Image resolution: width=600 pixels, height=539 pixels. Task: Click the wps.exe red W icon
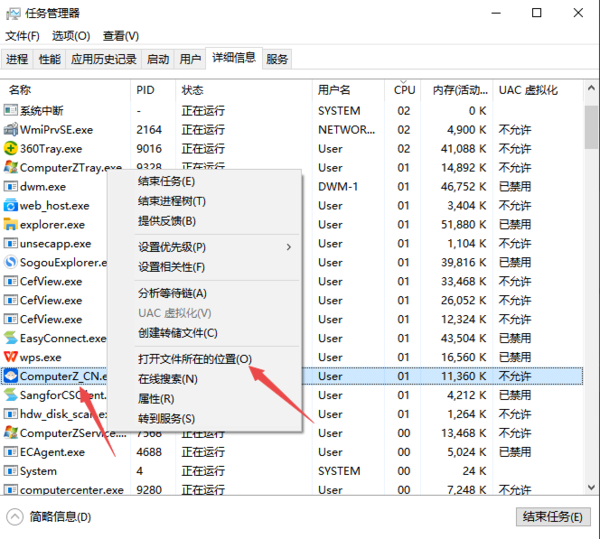click(11, 357)
